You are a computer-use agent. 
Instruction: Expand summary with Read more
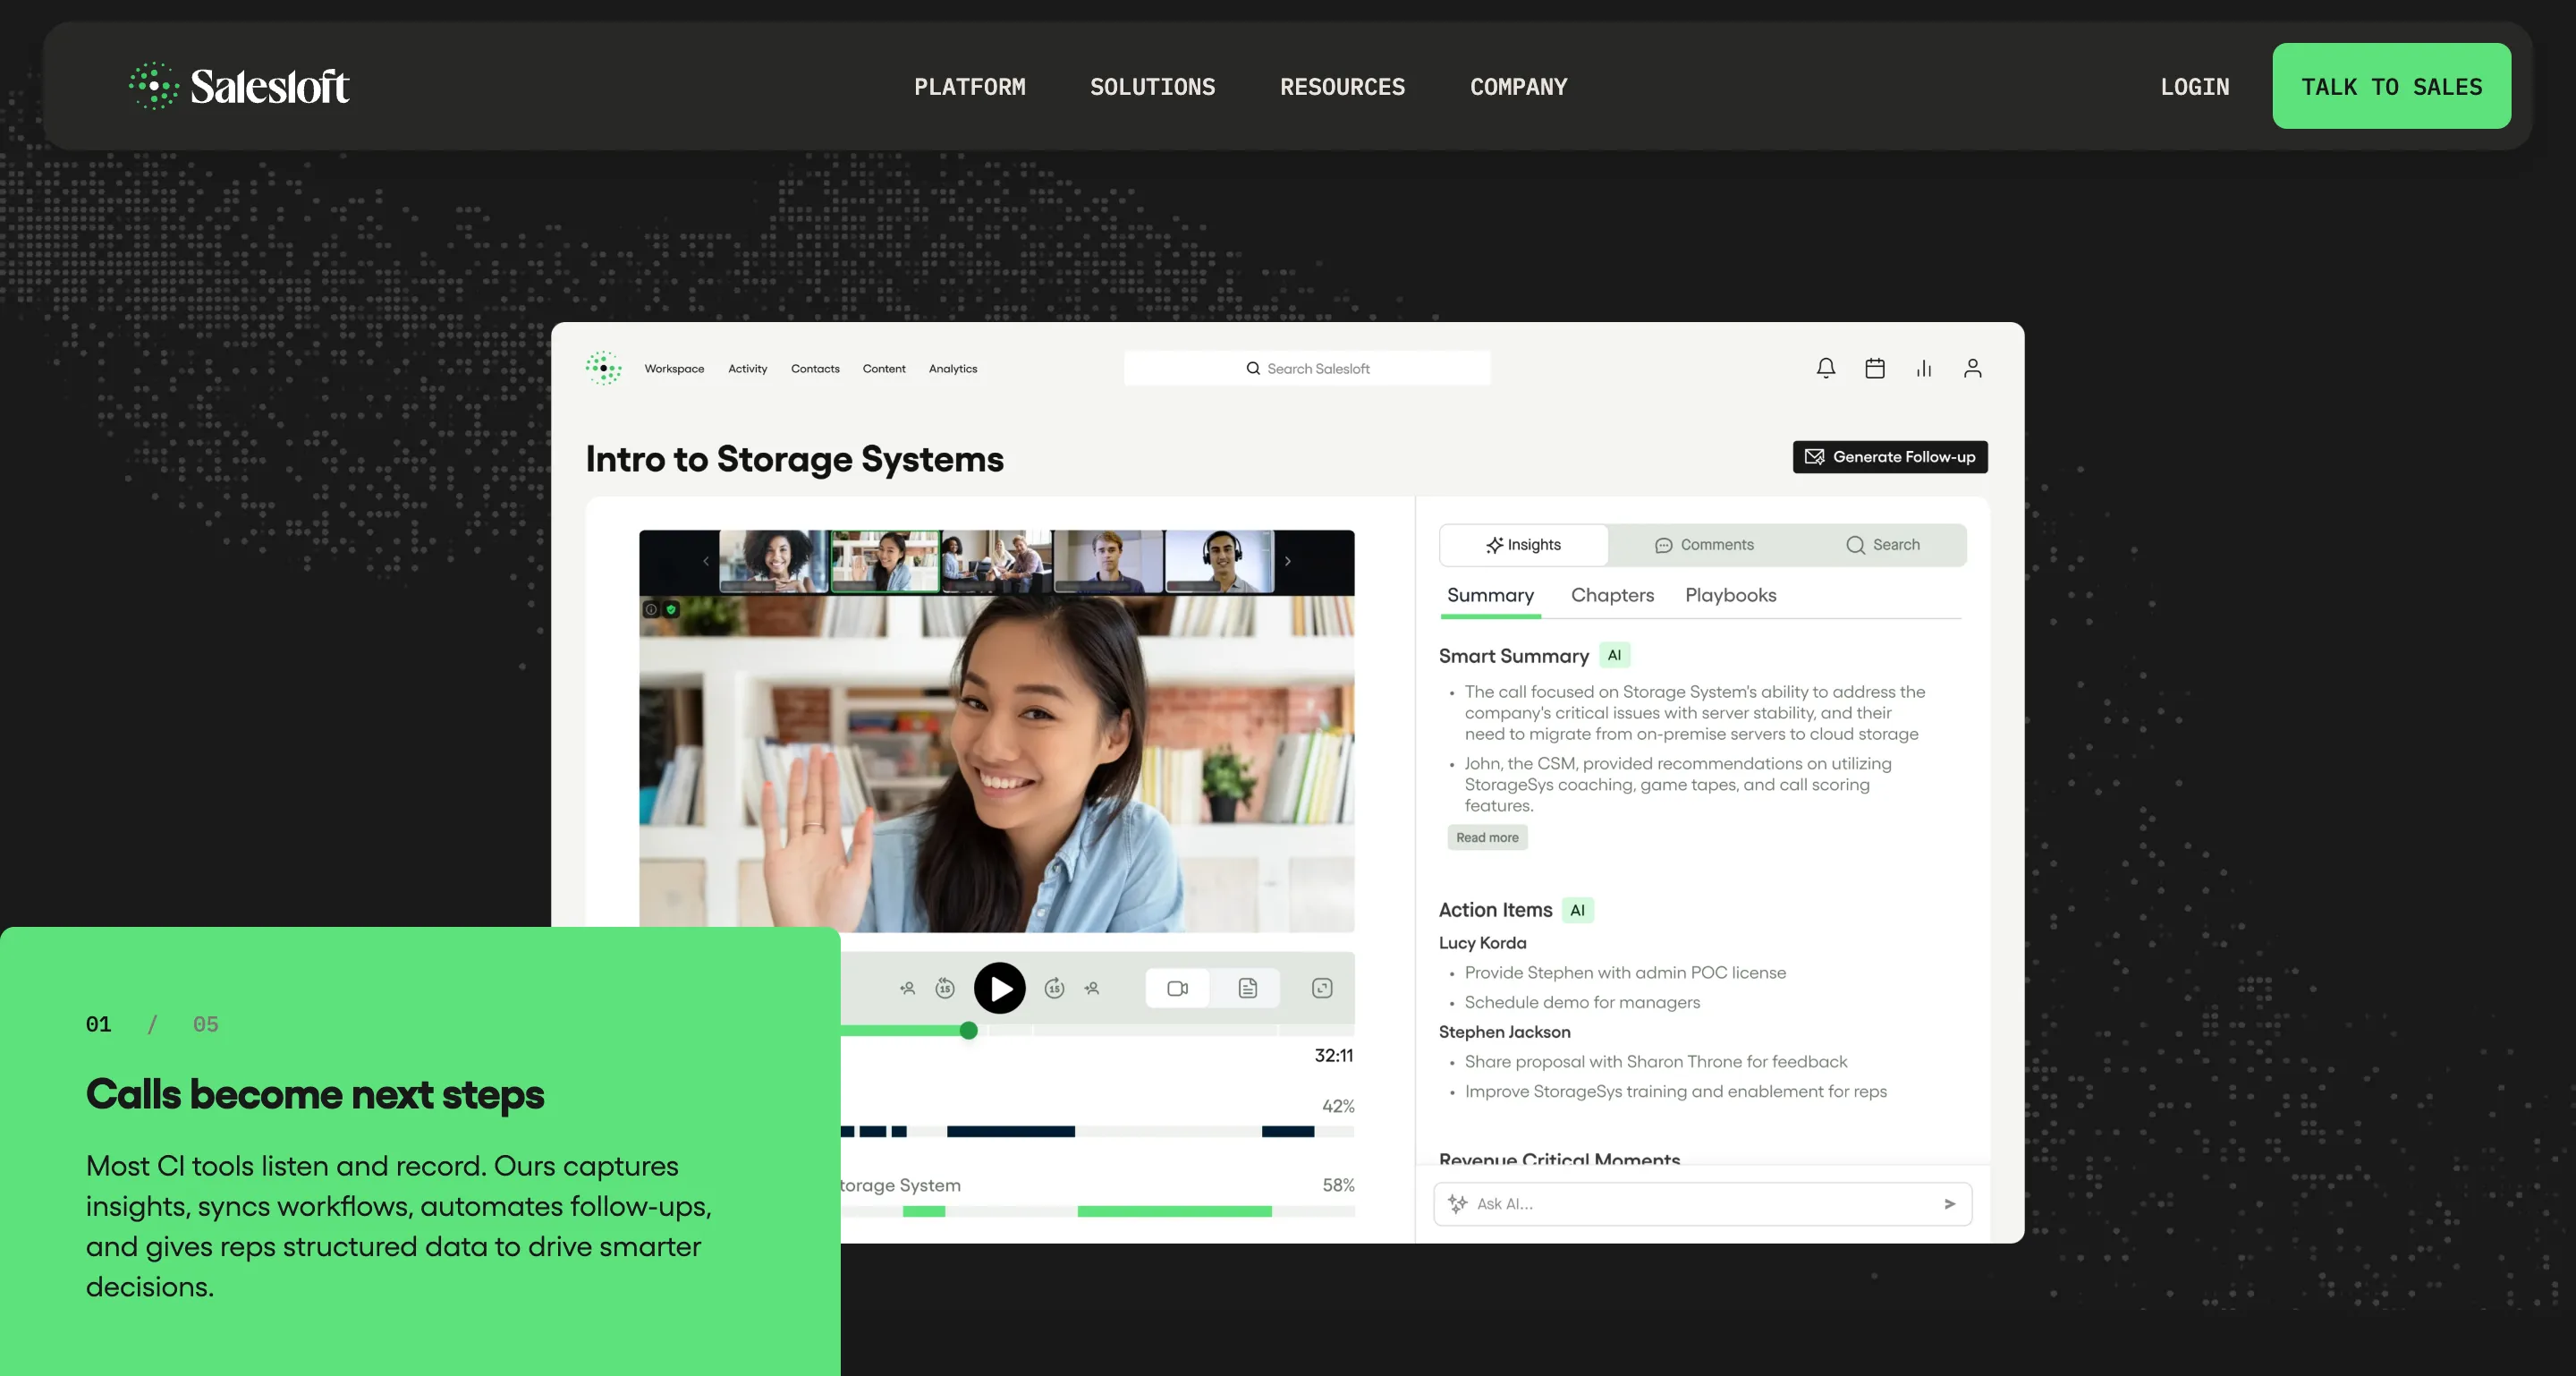1487,838
